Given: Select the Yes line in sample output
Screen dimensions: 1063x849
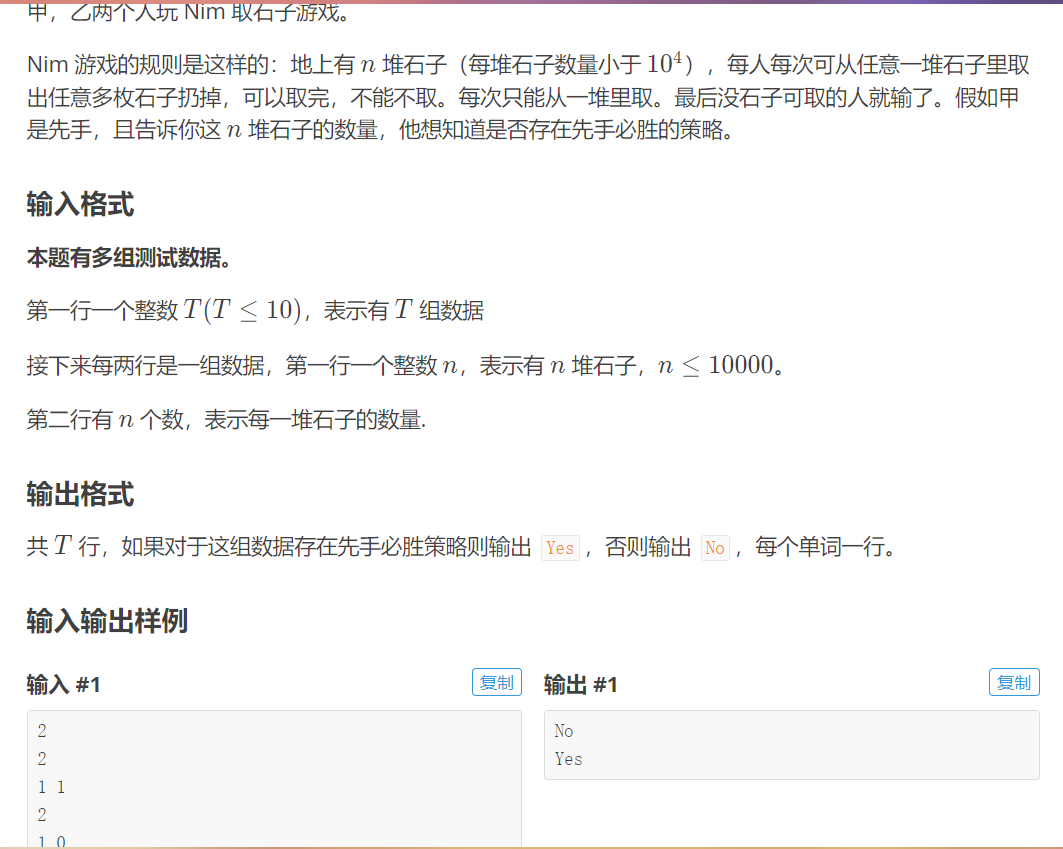Looking at the screenshot, I should (x=566, y=759).
